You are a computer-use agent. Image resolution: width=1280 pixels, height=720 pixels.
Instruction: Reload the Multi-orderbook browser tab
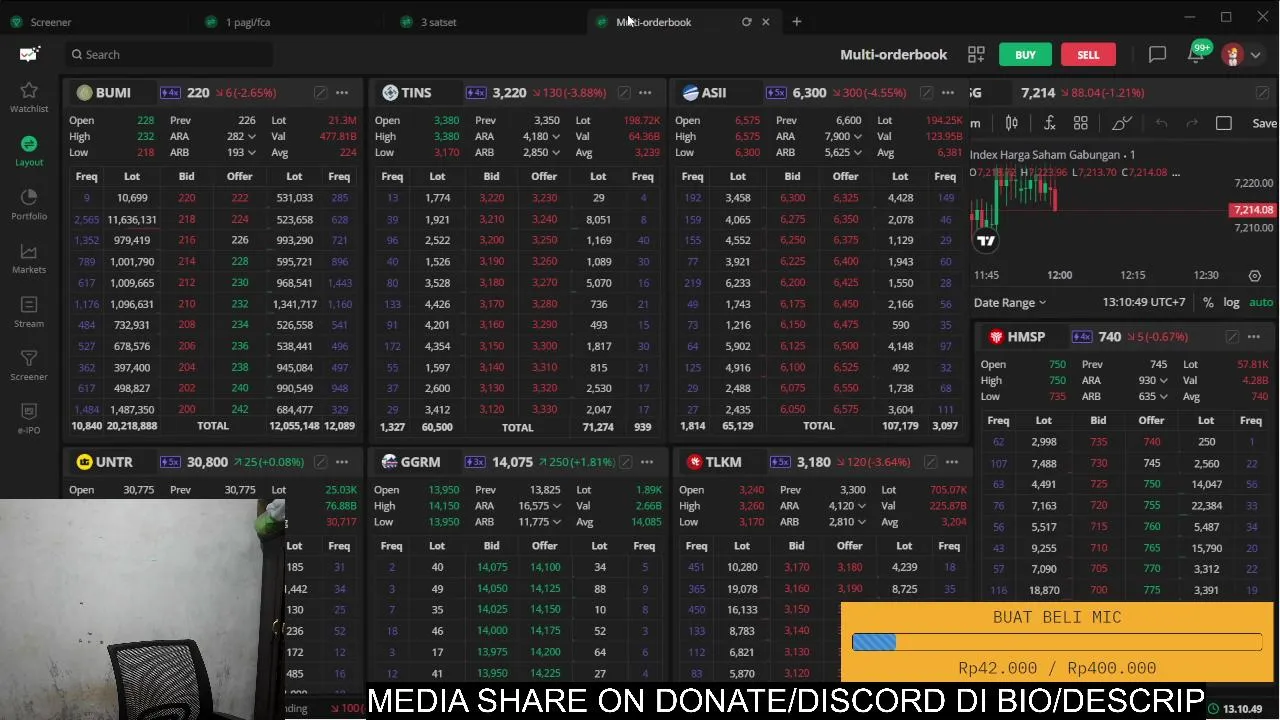click(x=746, y=21)
